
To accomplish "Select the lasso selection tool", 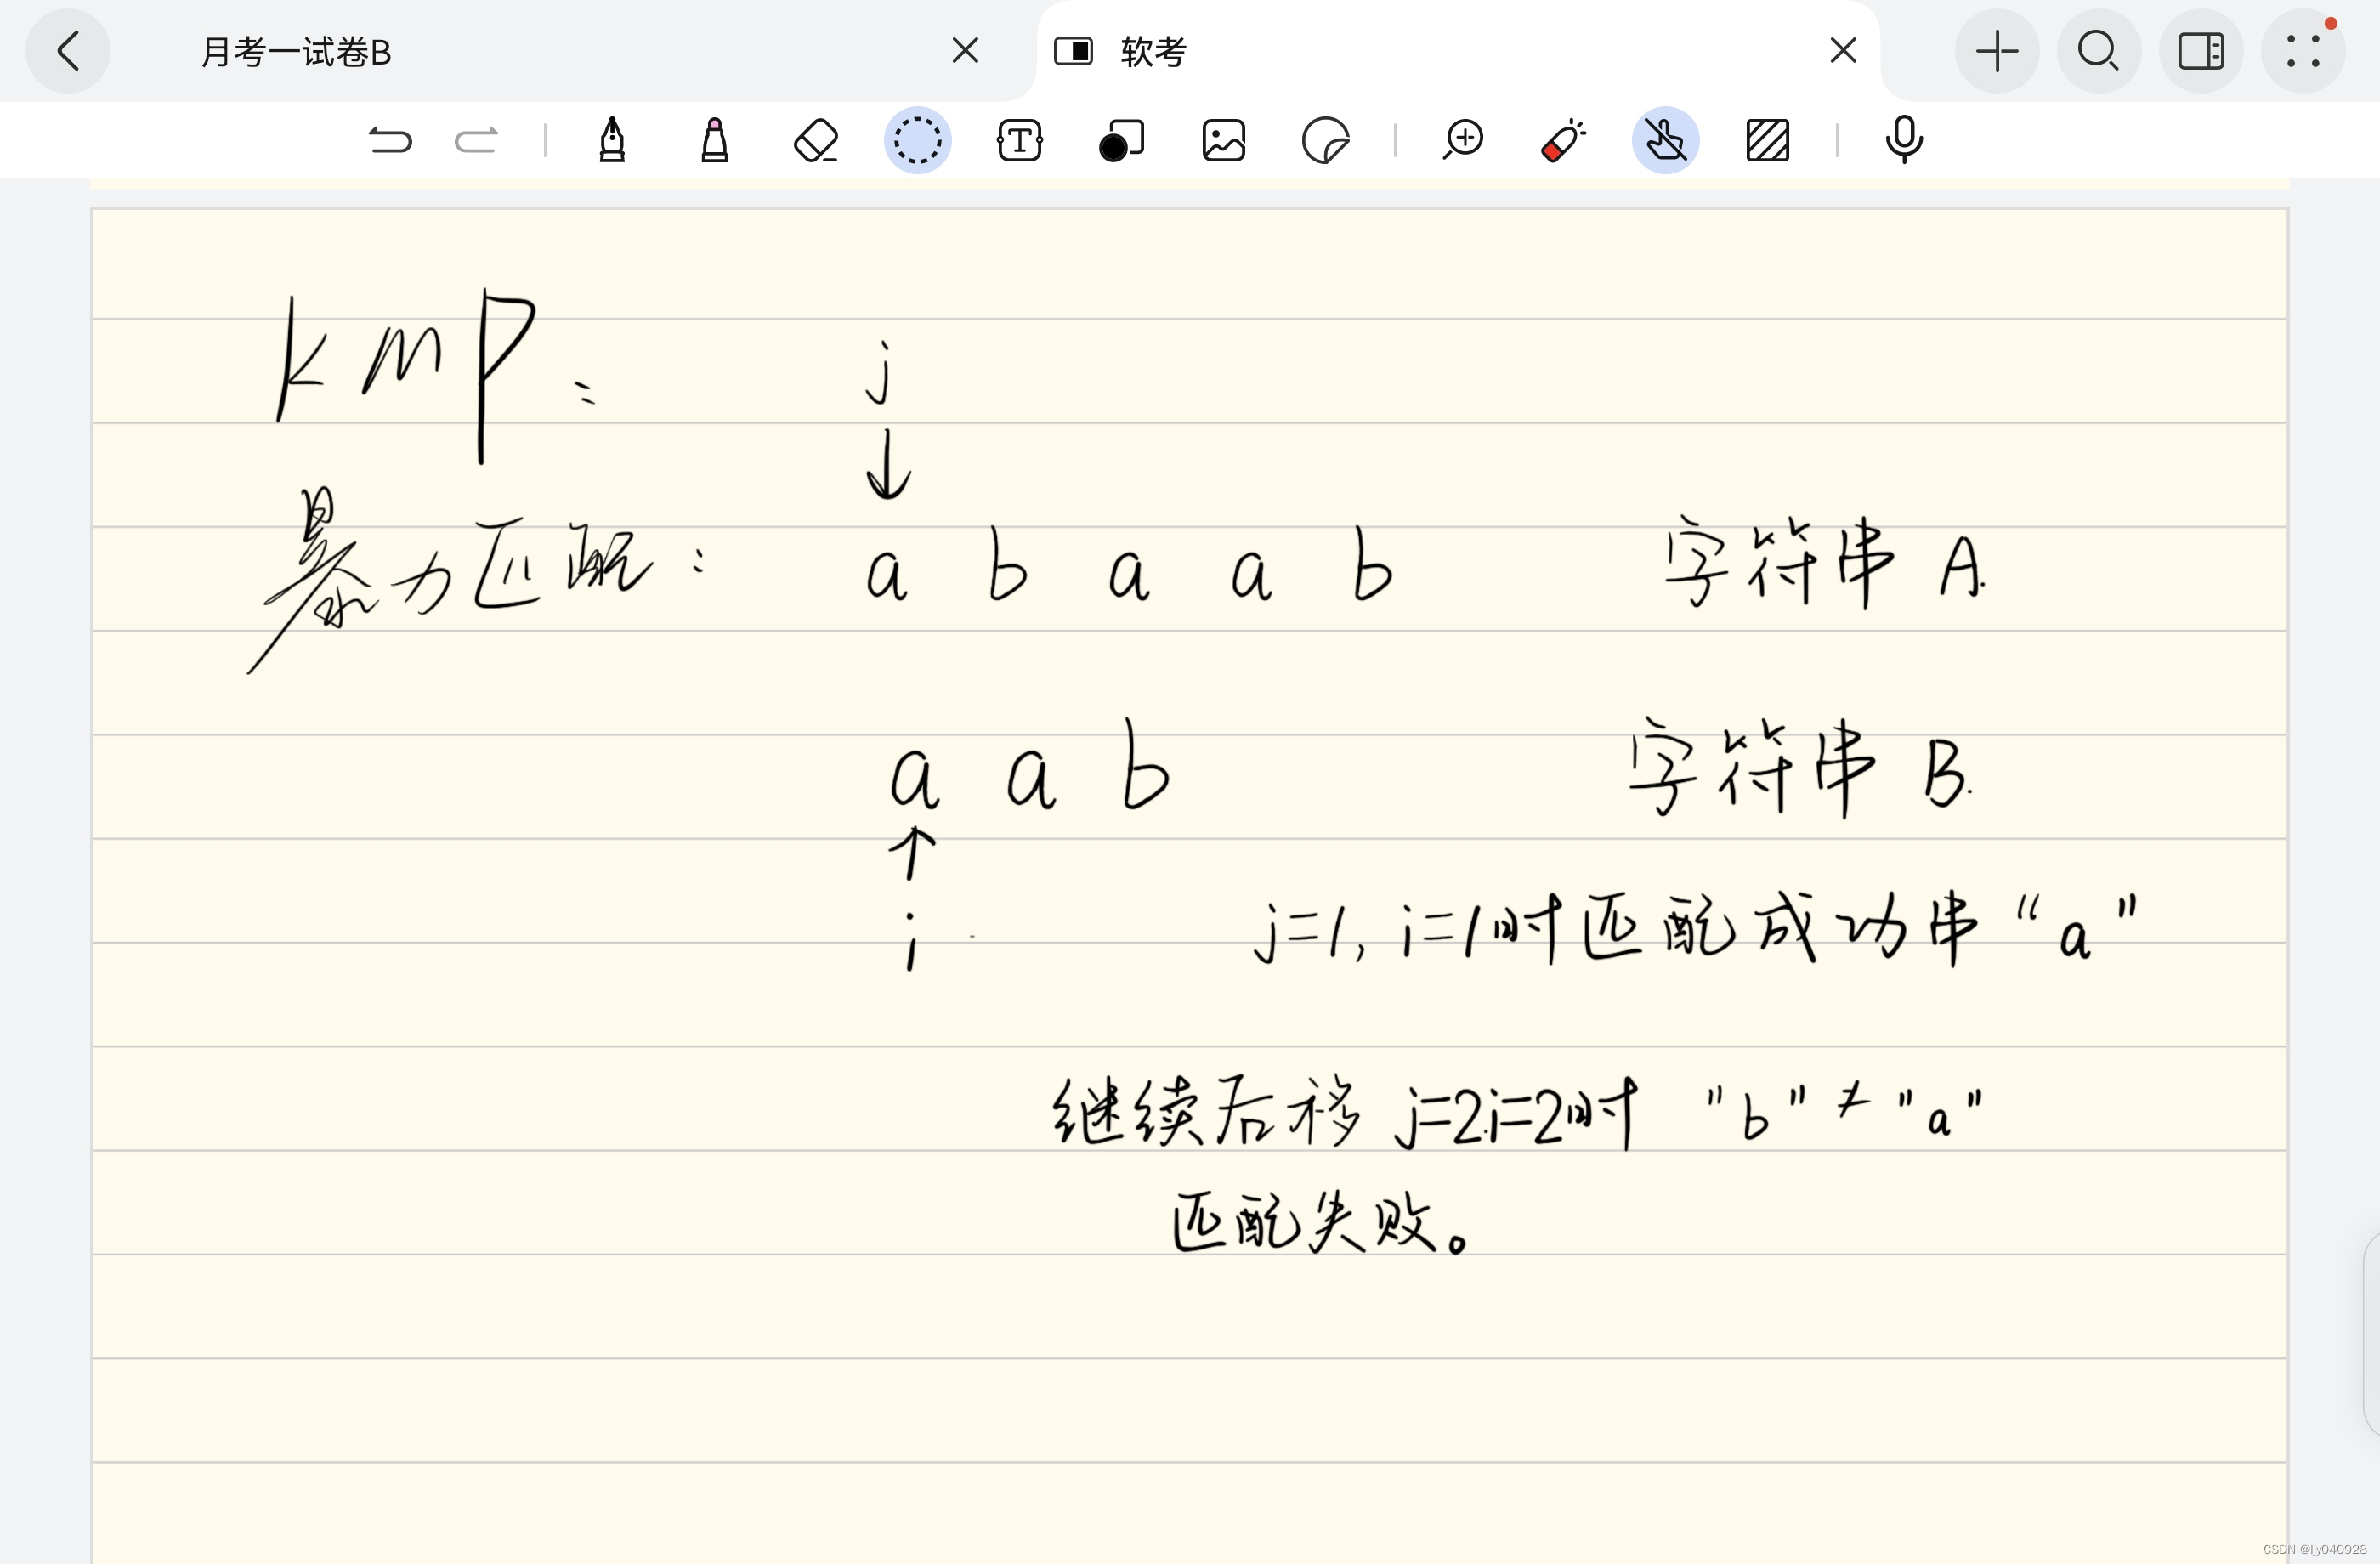I will click(917, 140).
